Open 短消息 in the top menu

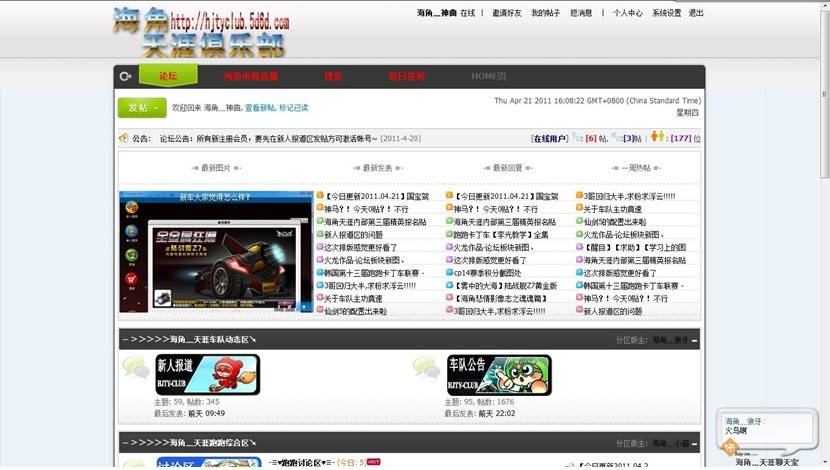(581, 13)
